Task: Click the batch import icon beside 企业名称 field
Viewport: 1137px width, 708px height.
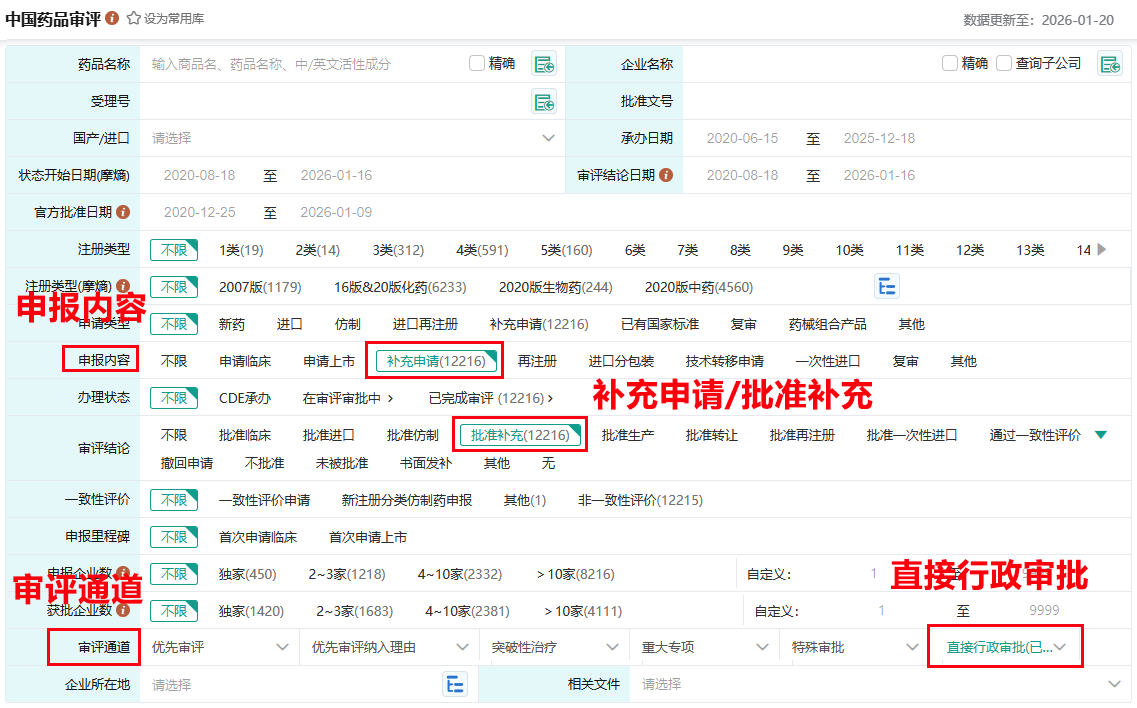Action: pyautogui.click(x=1110, y=64)
